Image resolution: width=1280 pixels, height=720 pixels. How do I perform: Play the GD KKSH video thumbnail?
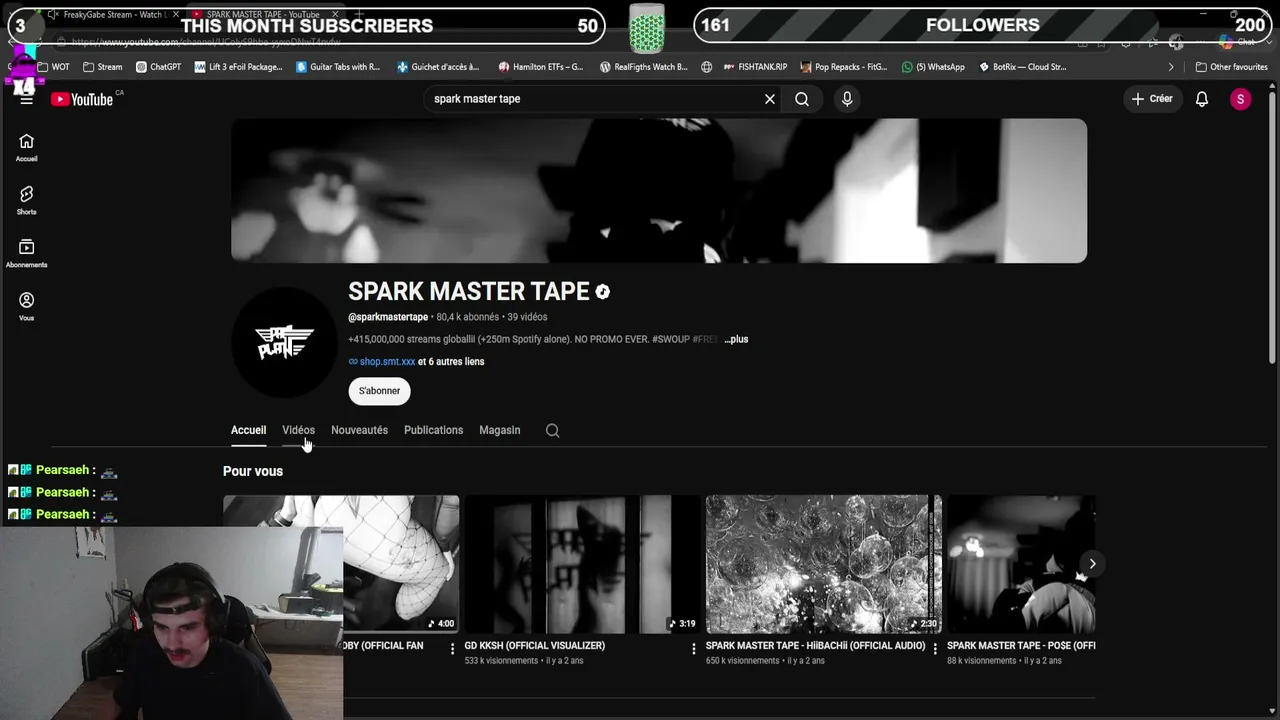[x=581, y=564]
